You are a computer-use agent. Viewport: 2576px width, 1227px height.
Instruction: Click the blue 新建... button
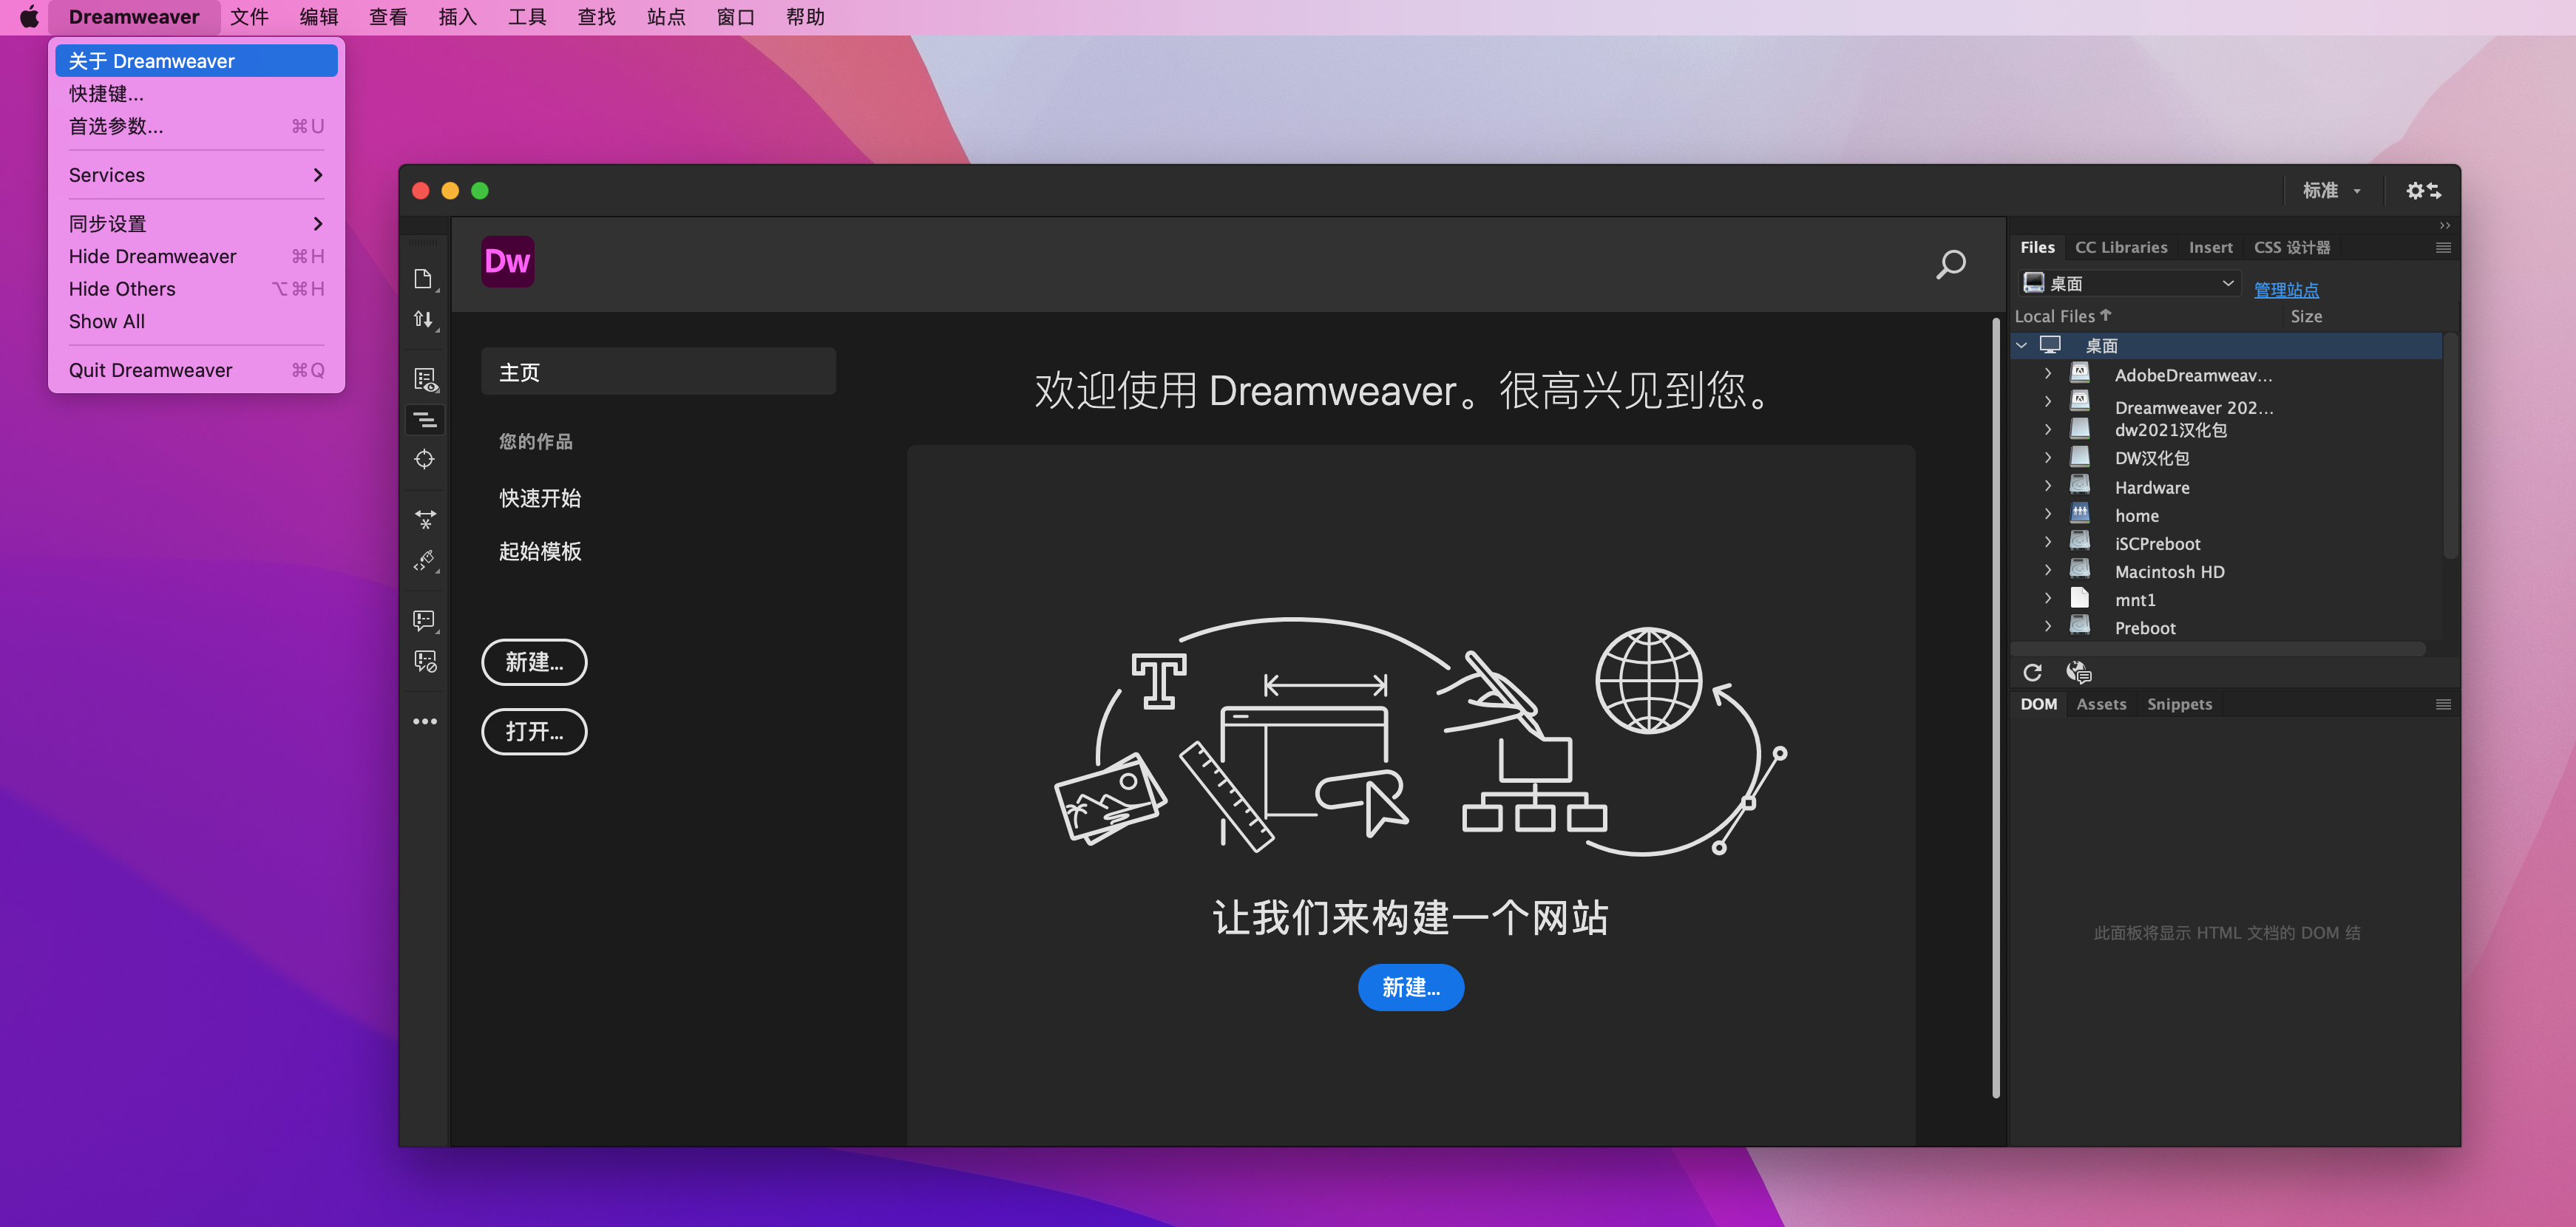pos(1410,987)
